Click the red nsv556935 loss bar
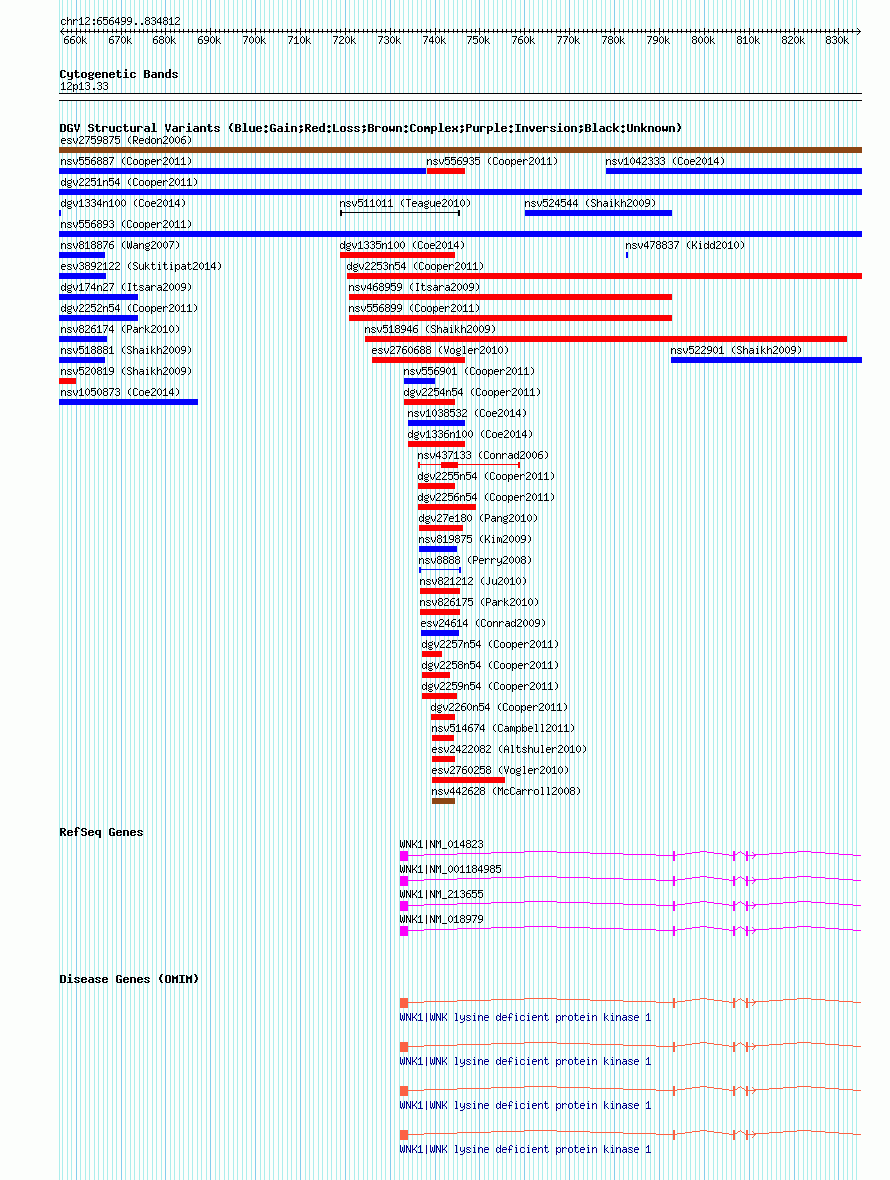This screenshot has height=1180, width=890. [445, 172]
